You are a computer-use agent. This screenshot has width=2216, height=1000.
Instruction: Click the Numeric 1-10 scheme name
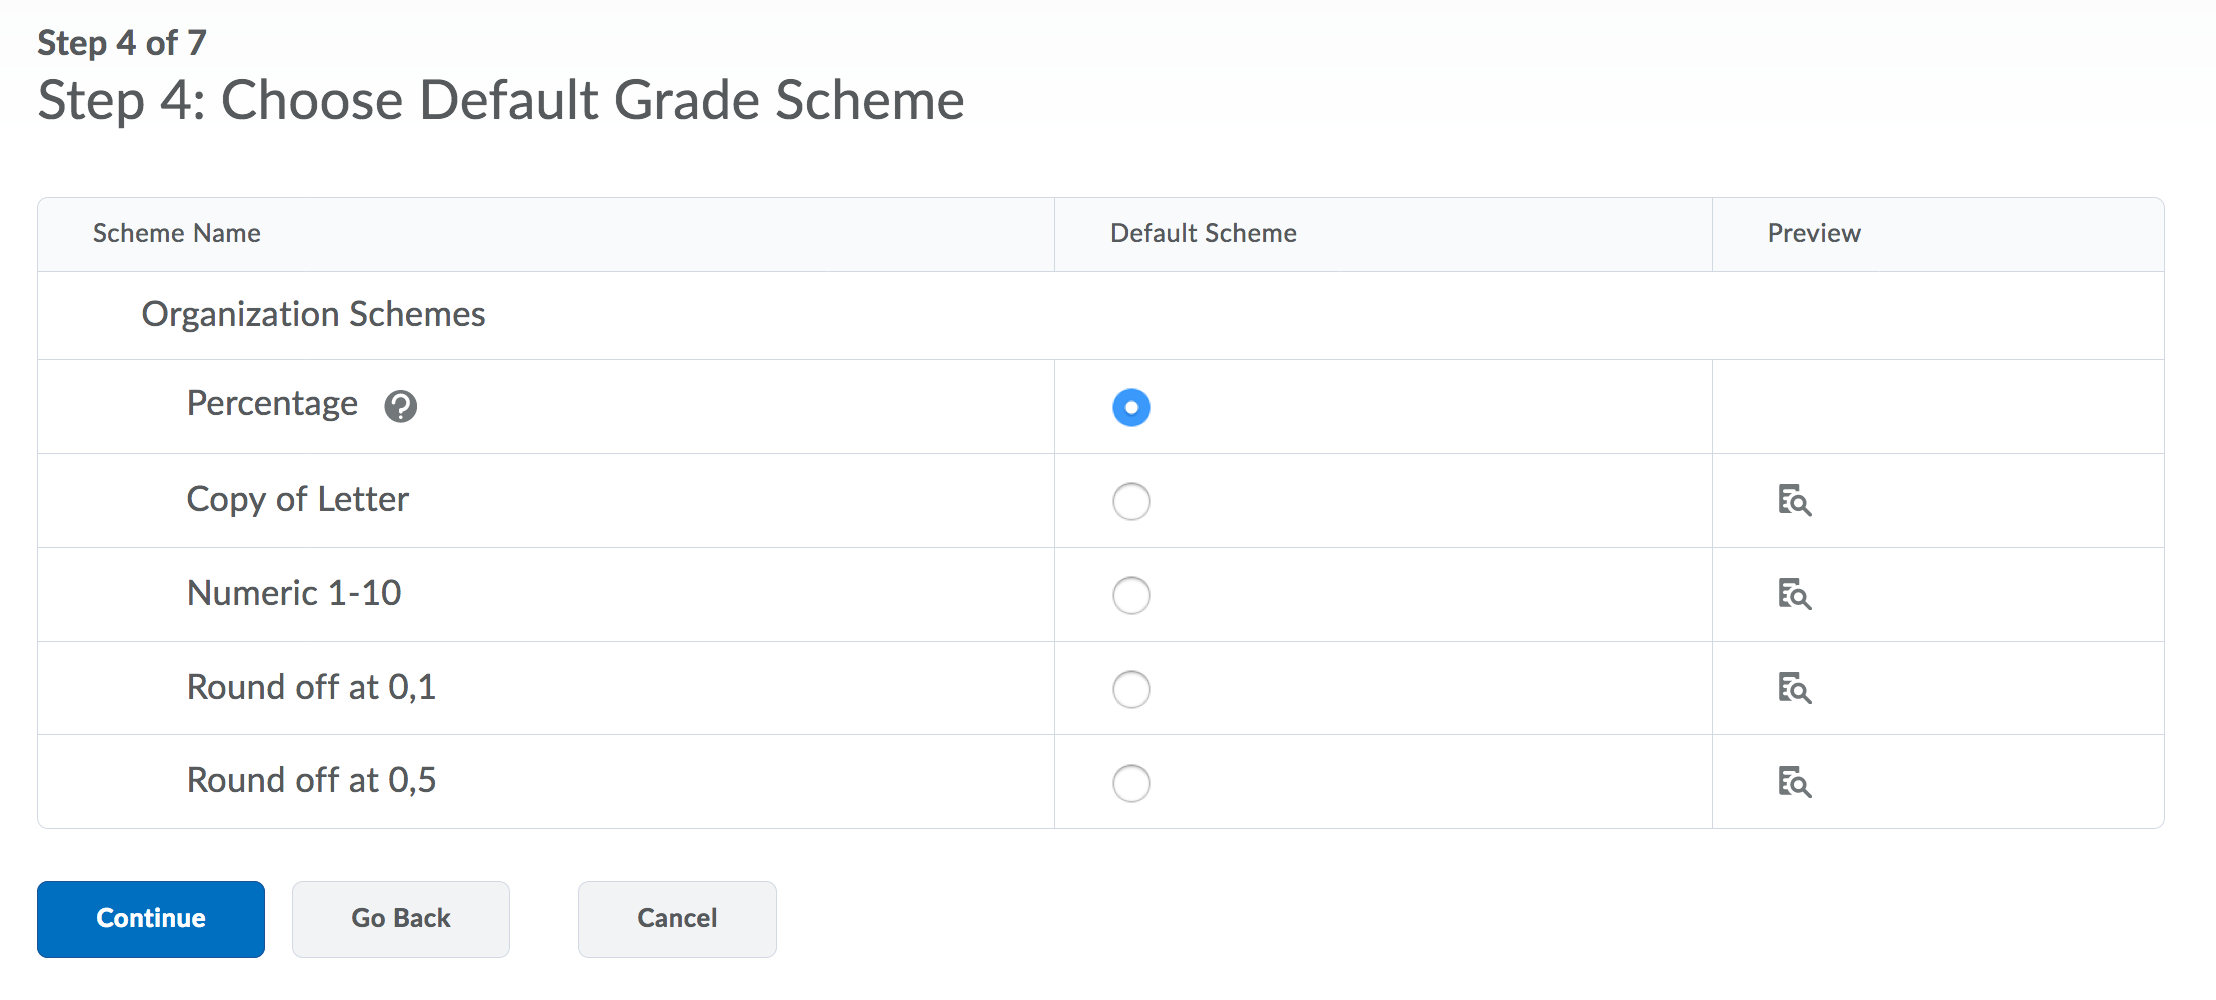point(294,593)
